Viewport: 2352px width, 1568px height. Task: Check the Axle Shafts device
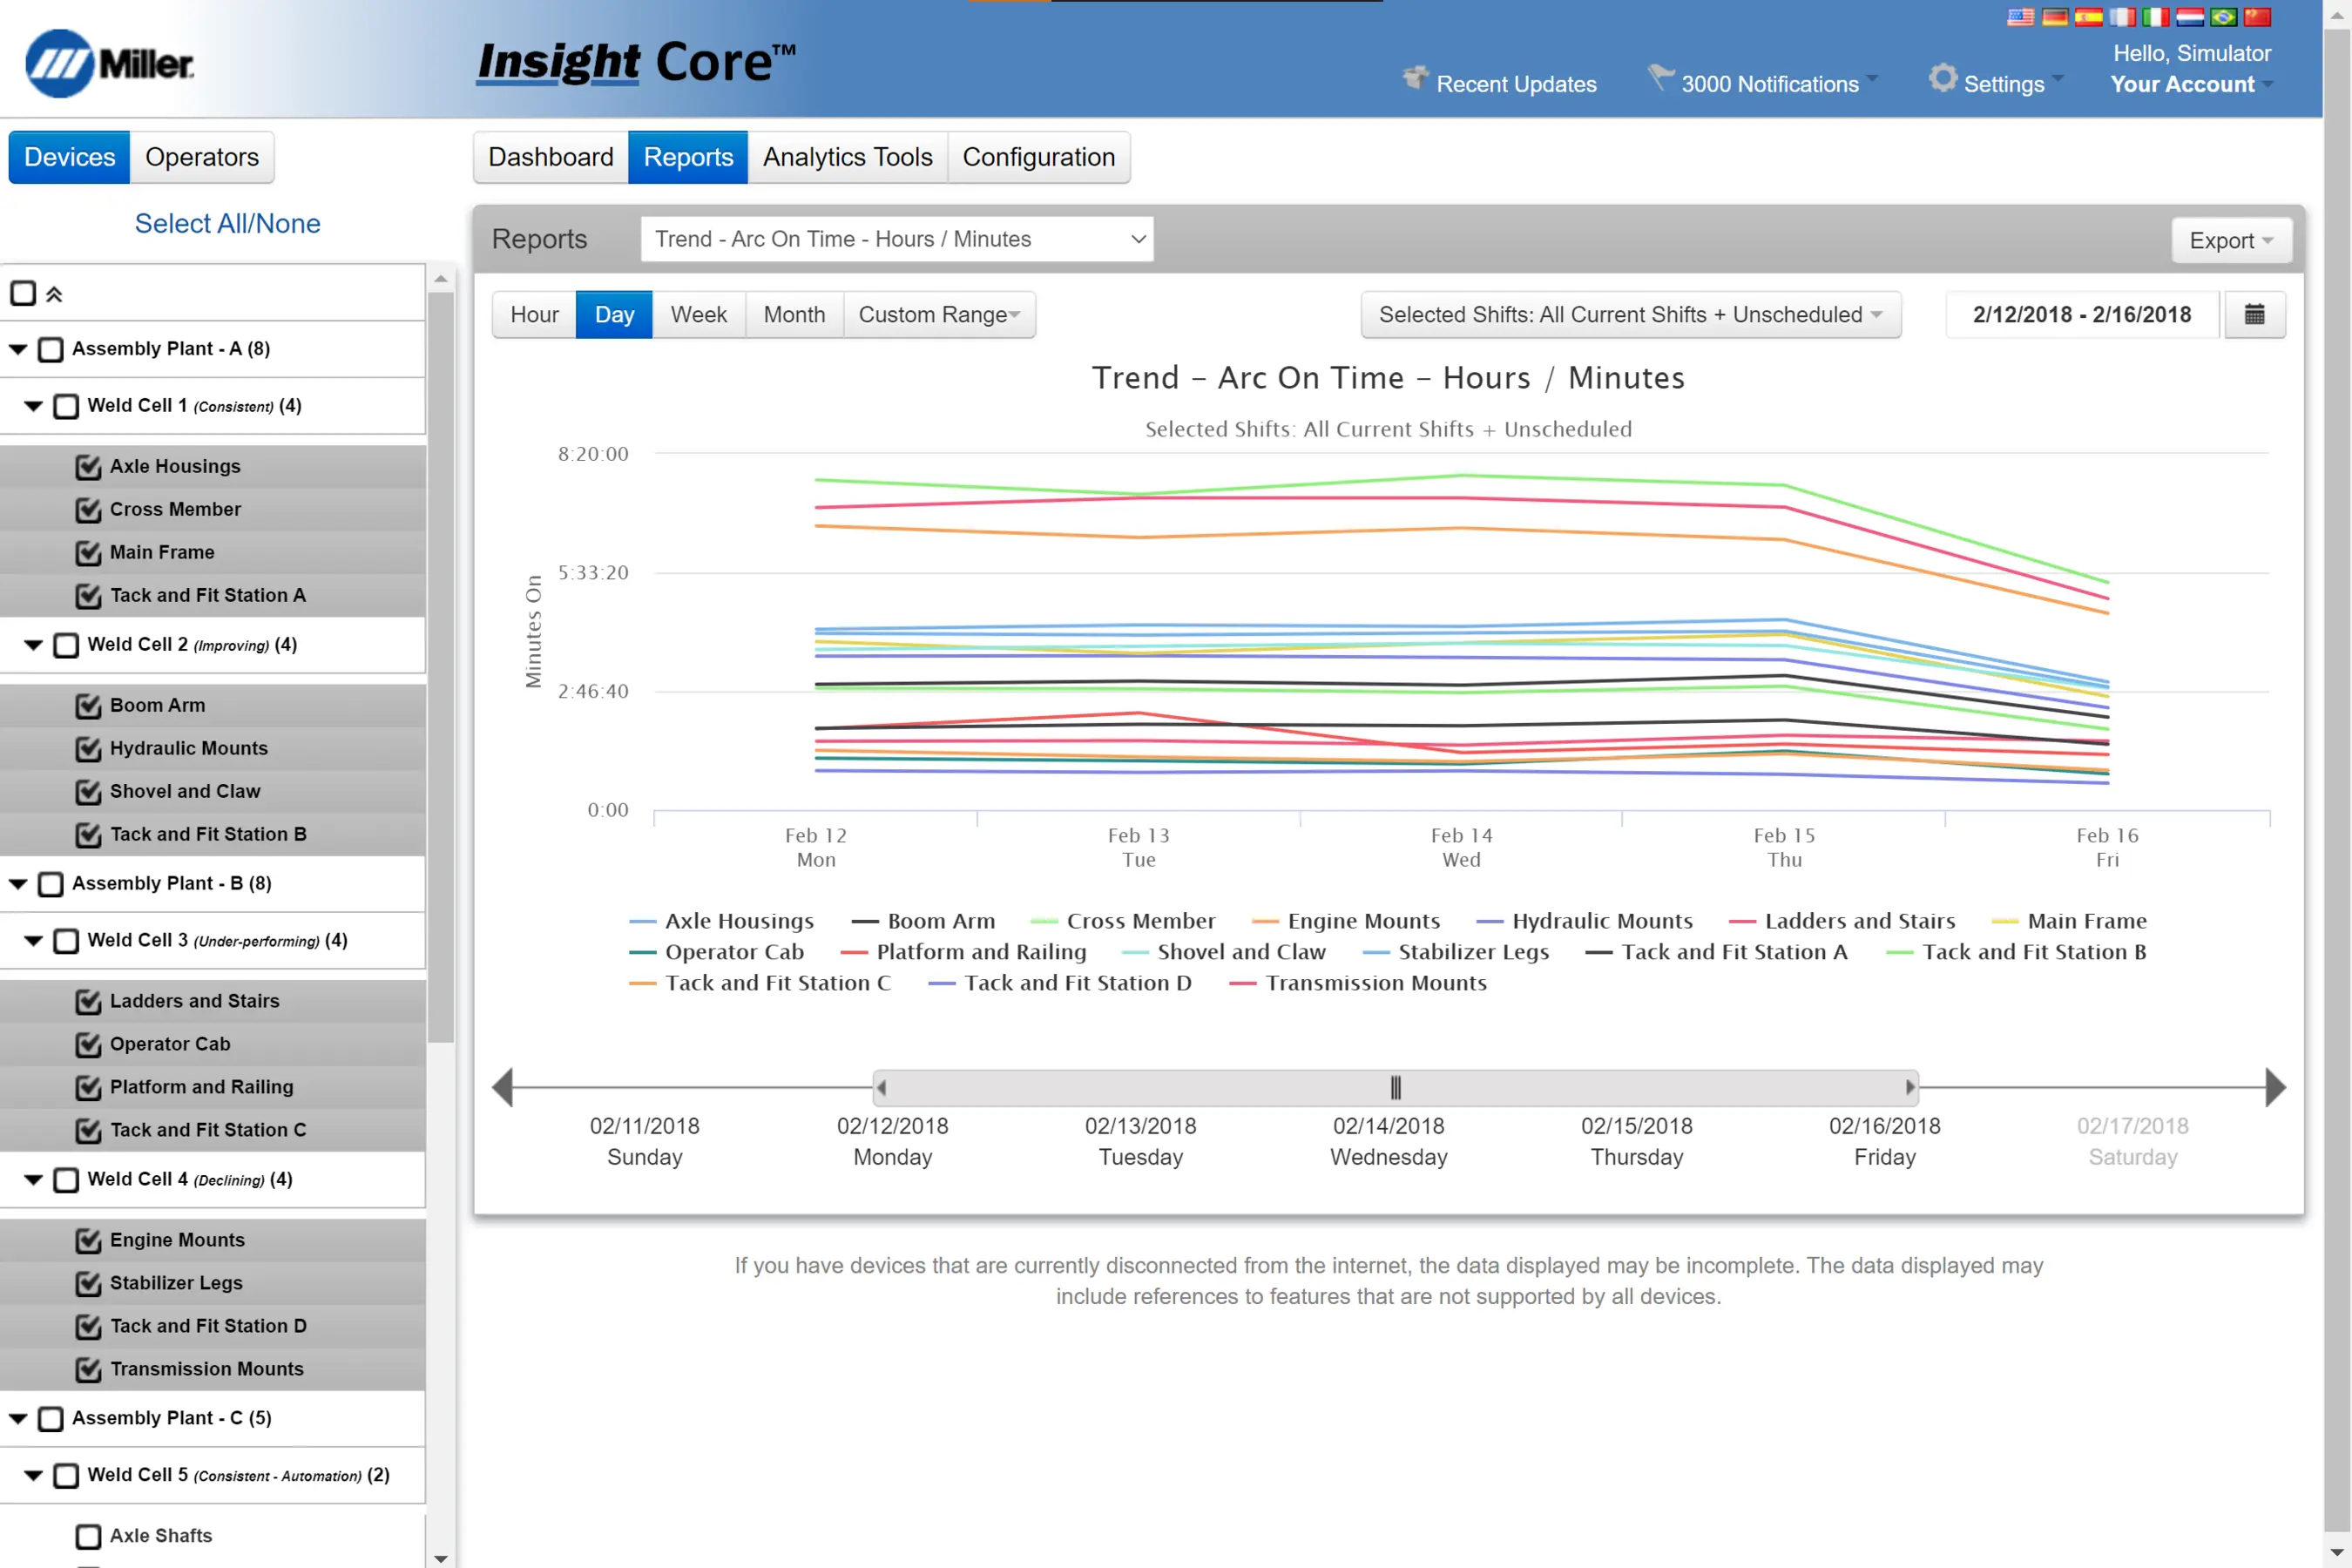click(88, 1537)
